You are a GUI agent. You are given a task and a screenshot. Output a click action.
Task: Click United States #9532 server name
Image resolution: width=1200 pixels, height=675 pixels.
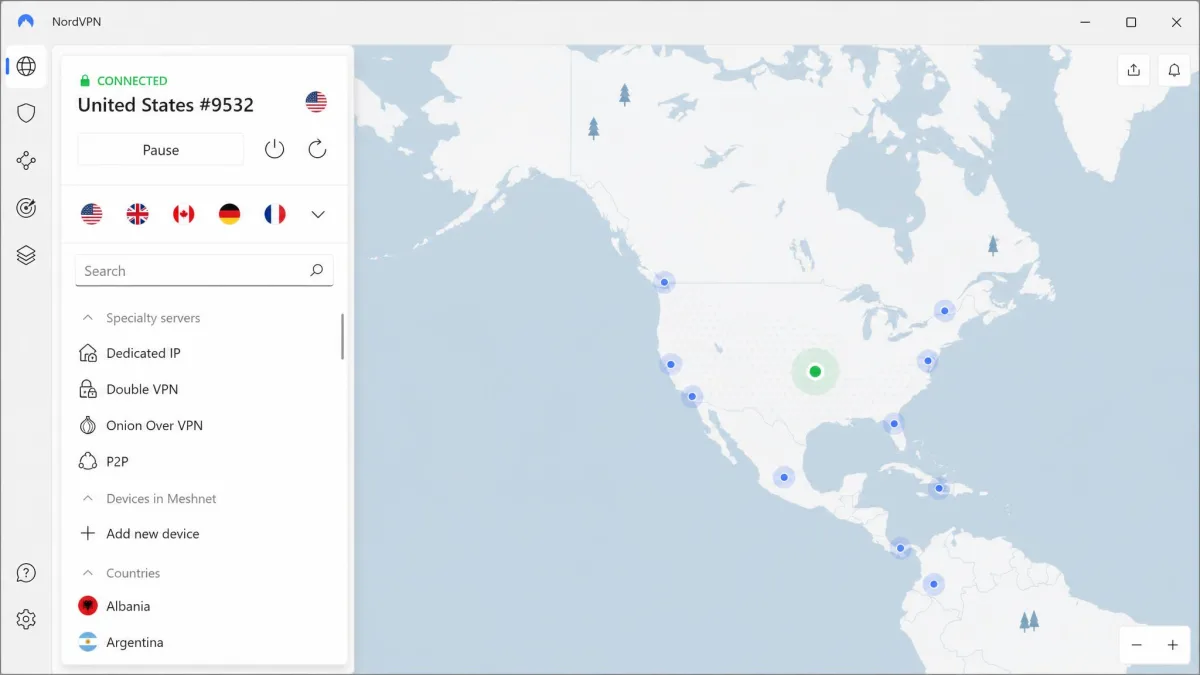[166, 105]
